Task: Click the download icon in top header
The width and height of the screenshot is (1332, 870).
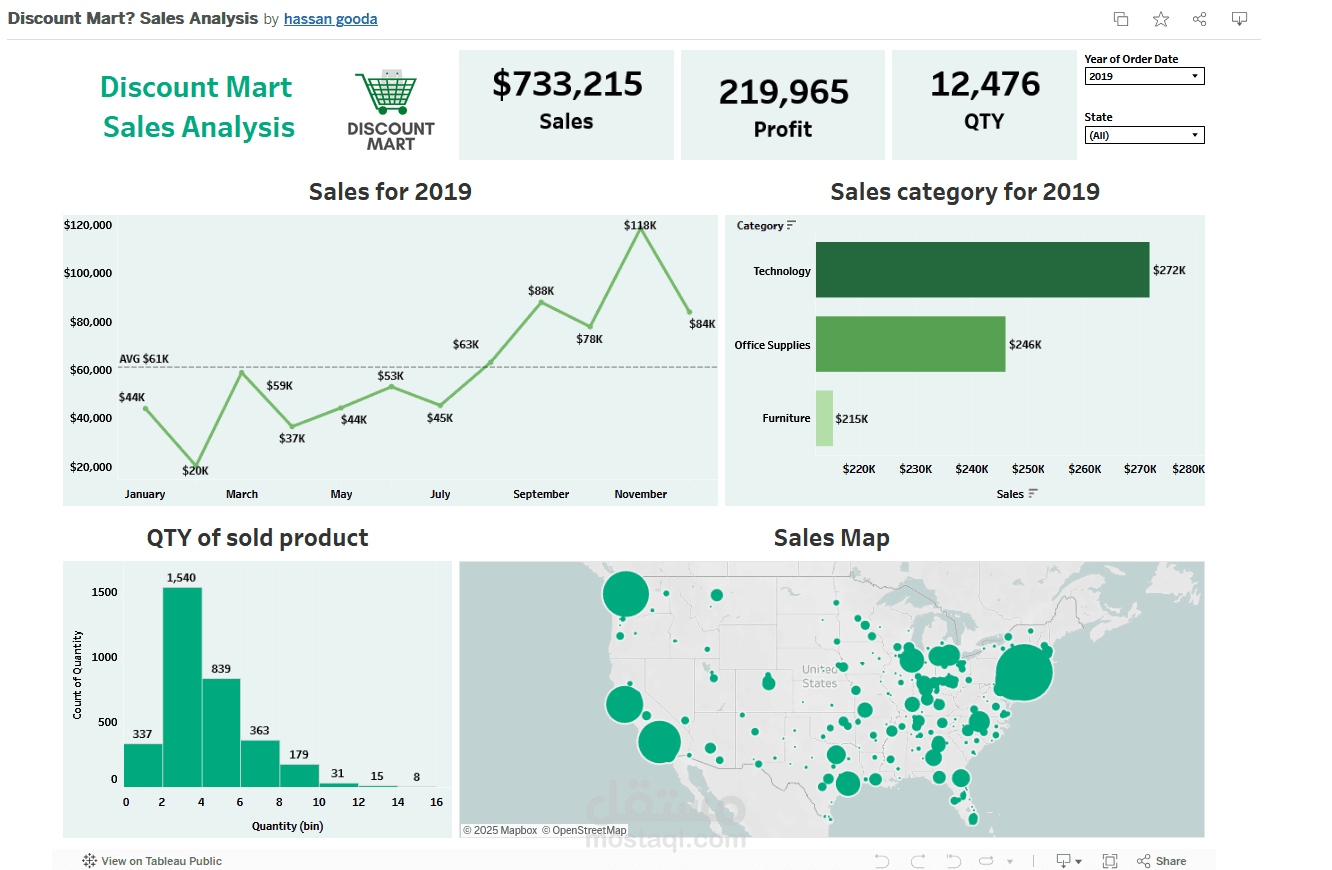Action: 1240,19
